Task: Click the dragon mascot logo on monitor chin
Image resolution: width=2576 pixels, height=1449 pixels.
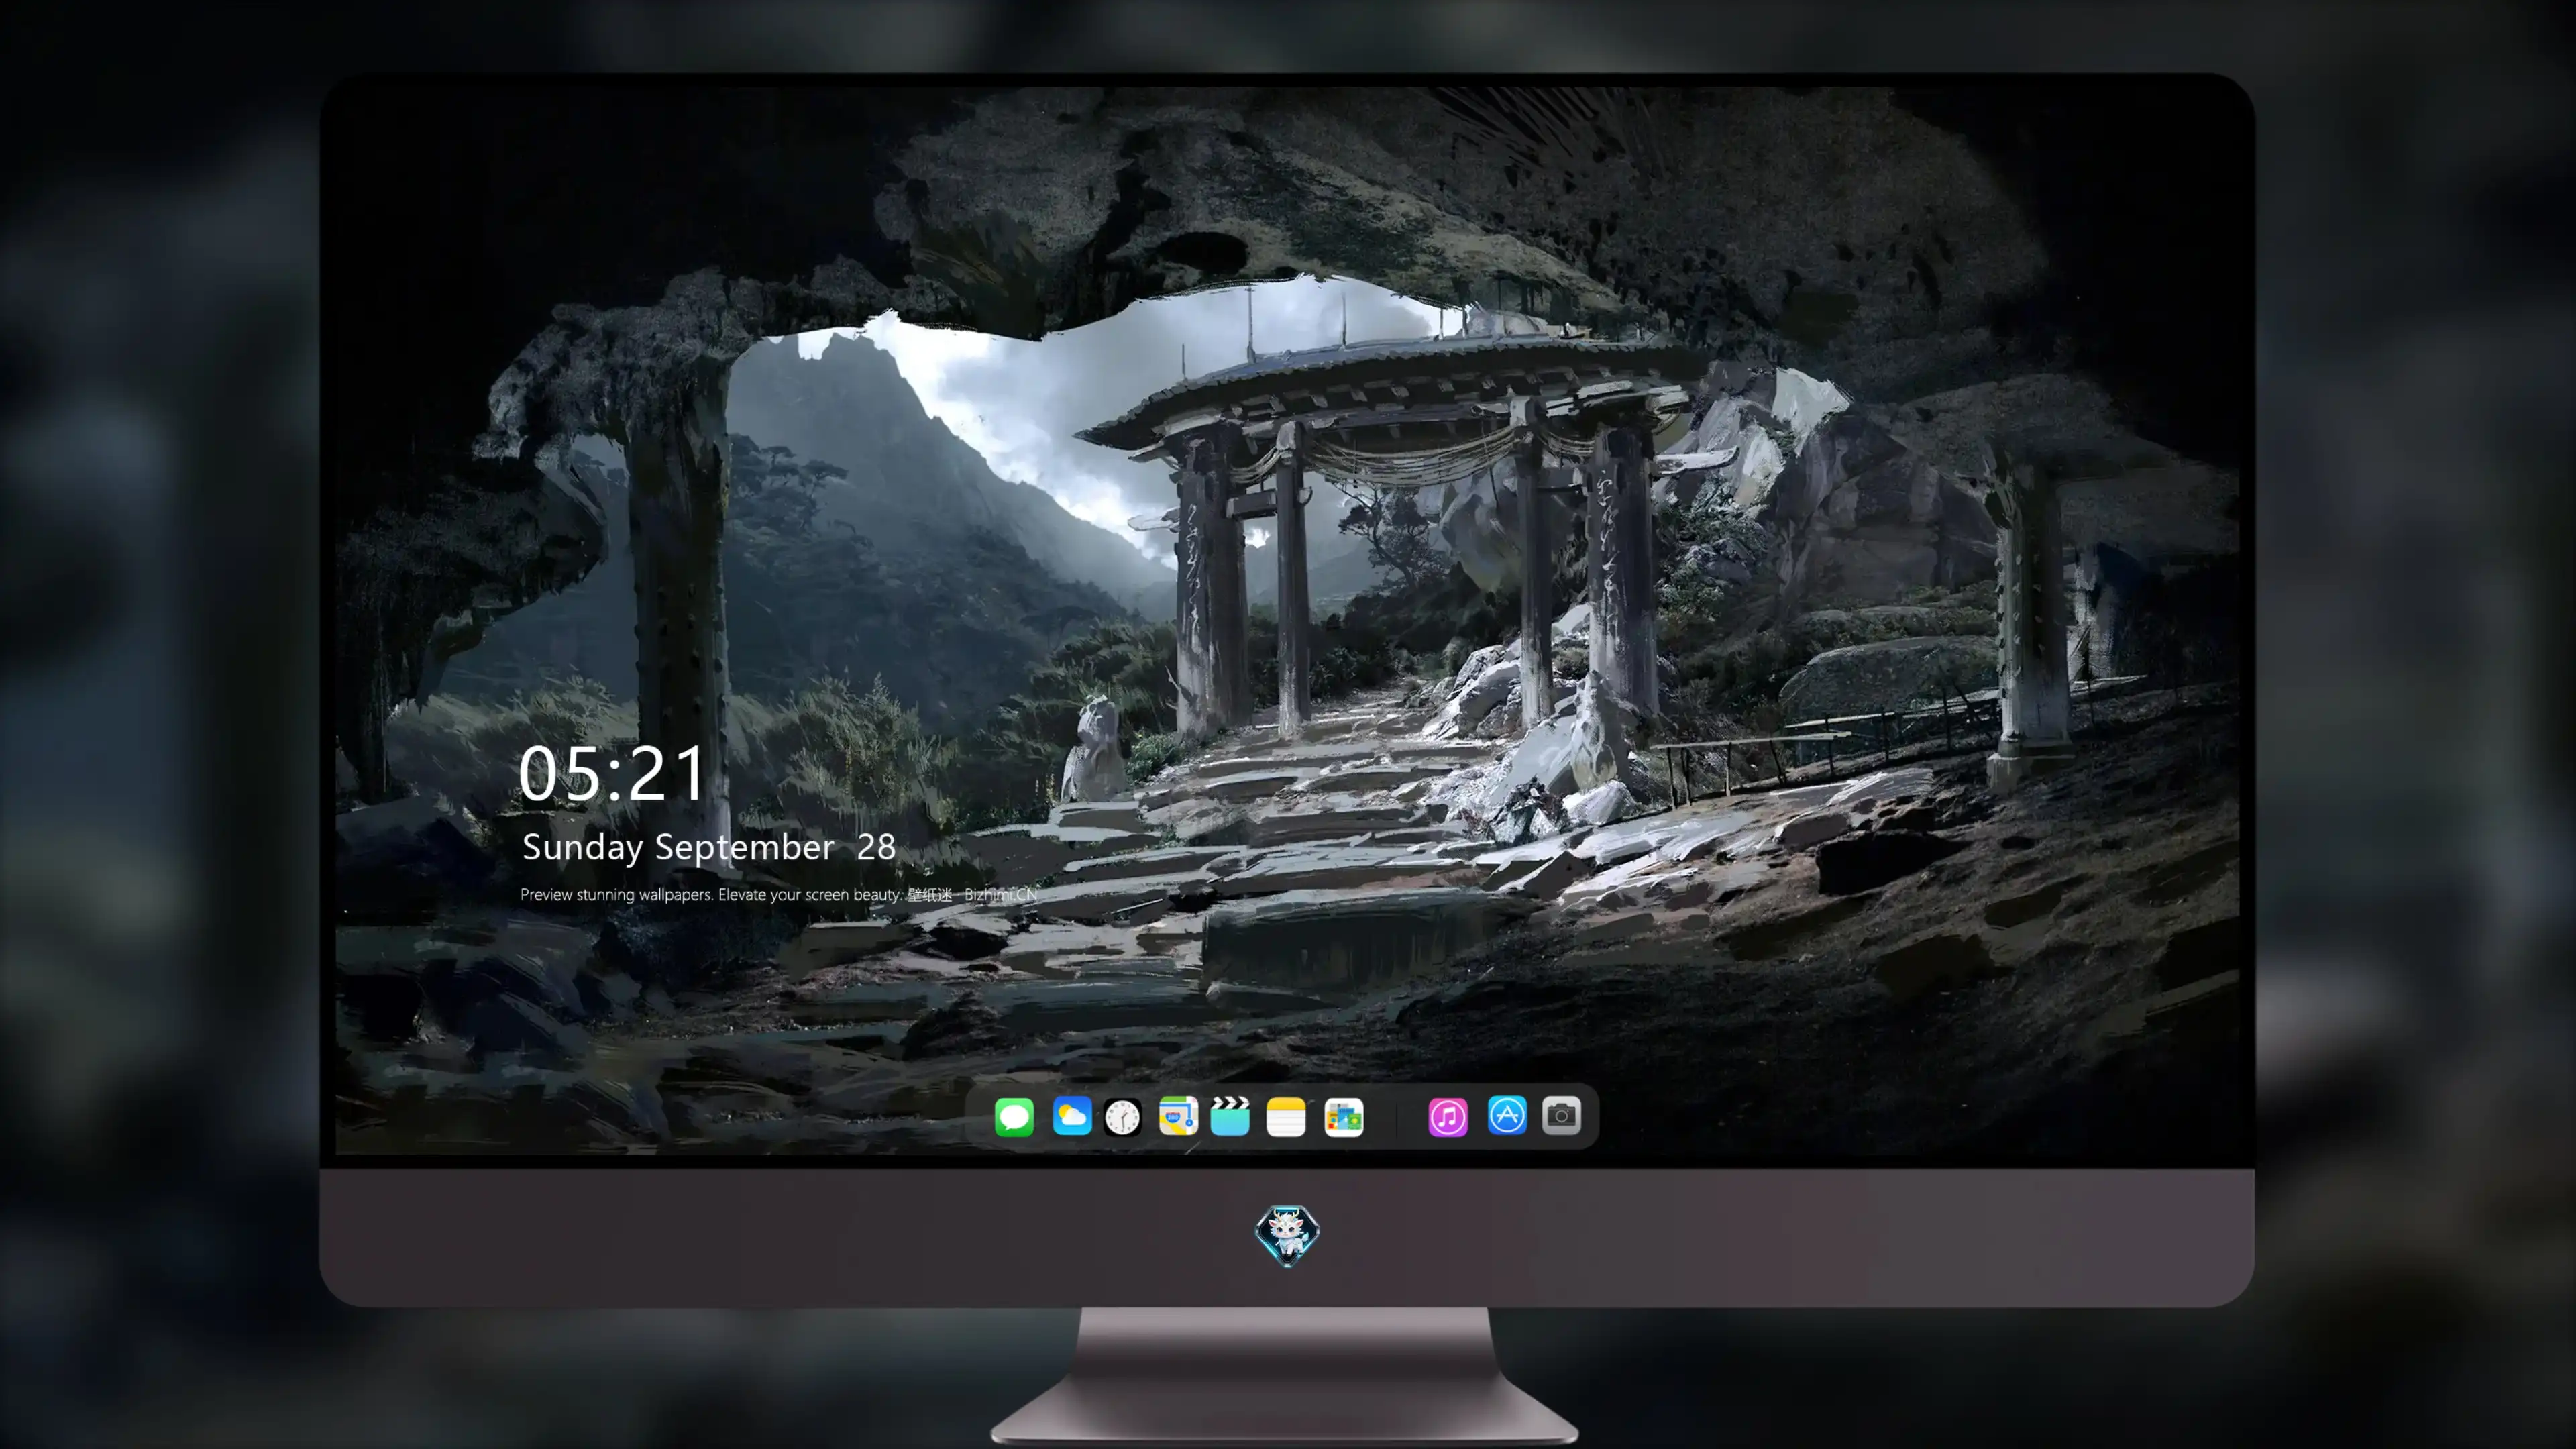Action: 1287,1236
